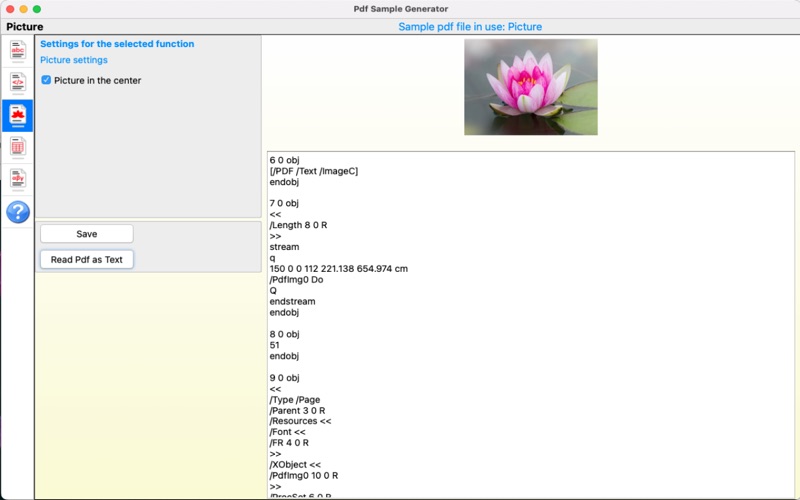Click 'Sample pdf file in use: Picture' text

coord(470,27)
